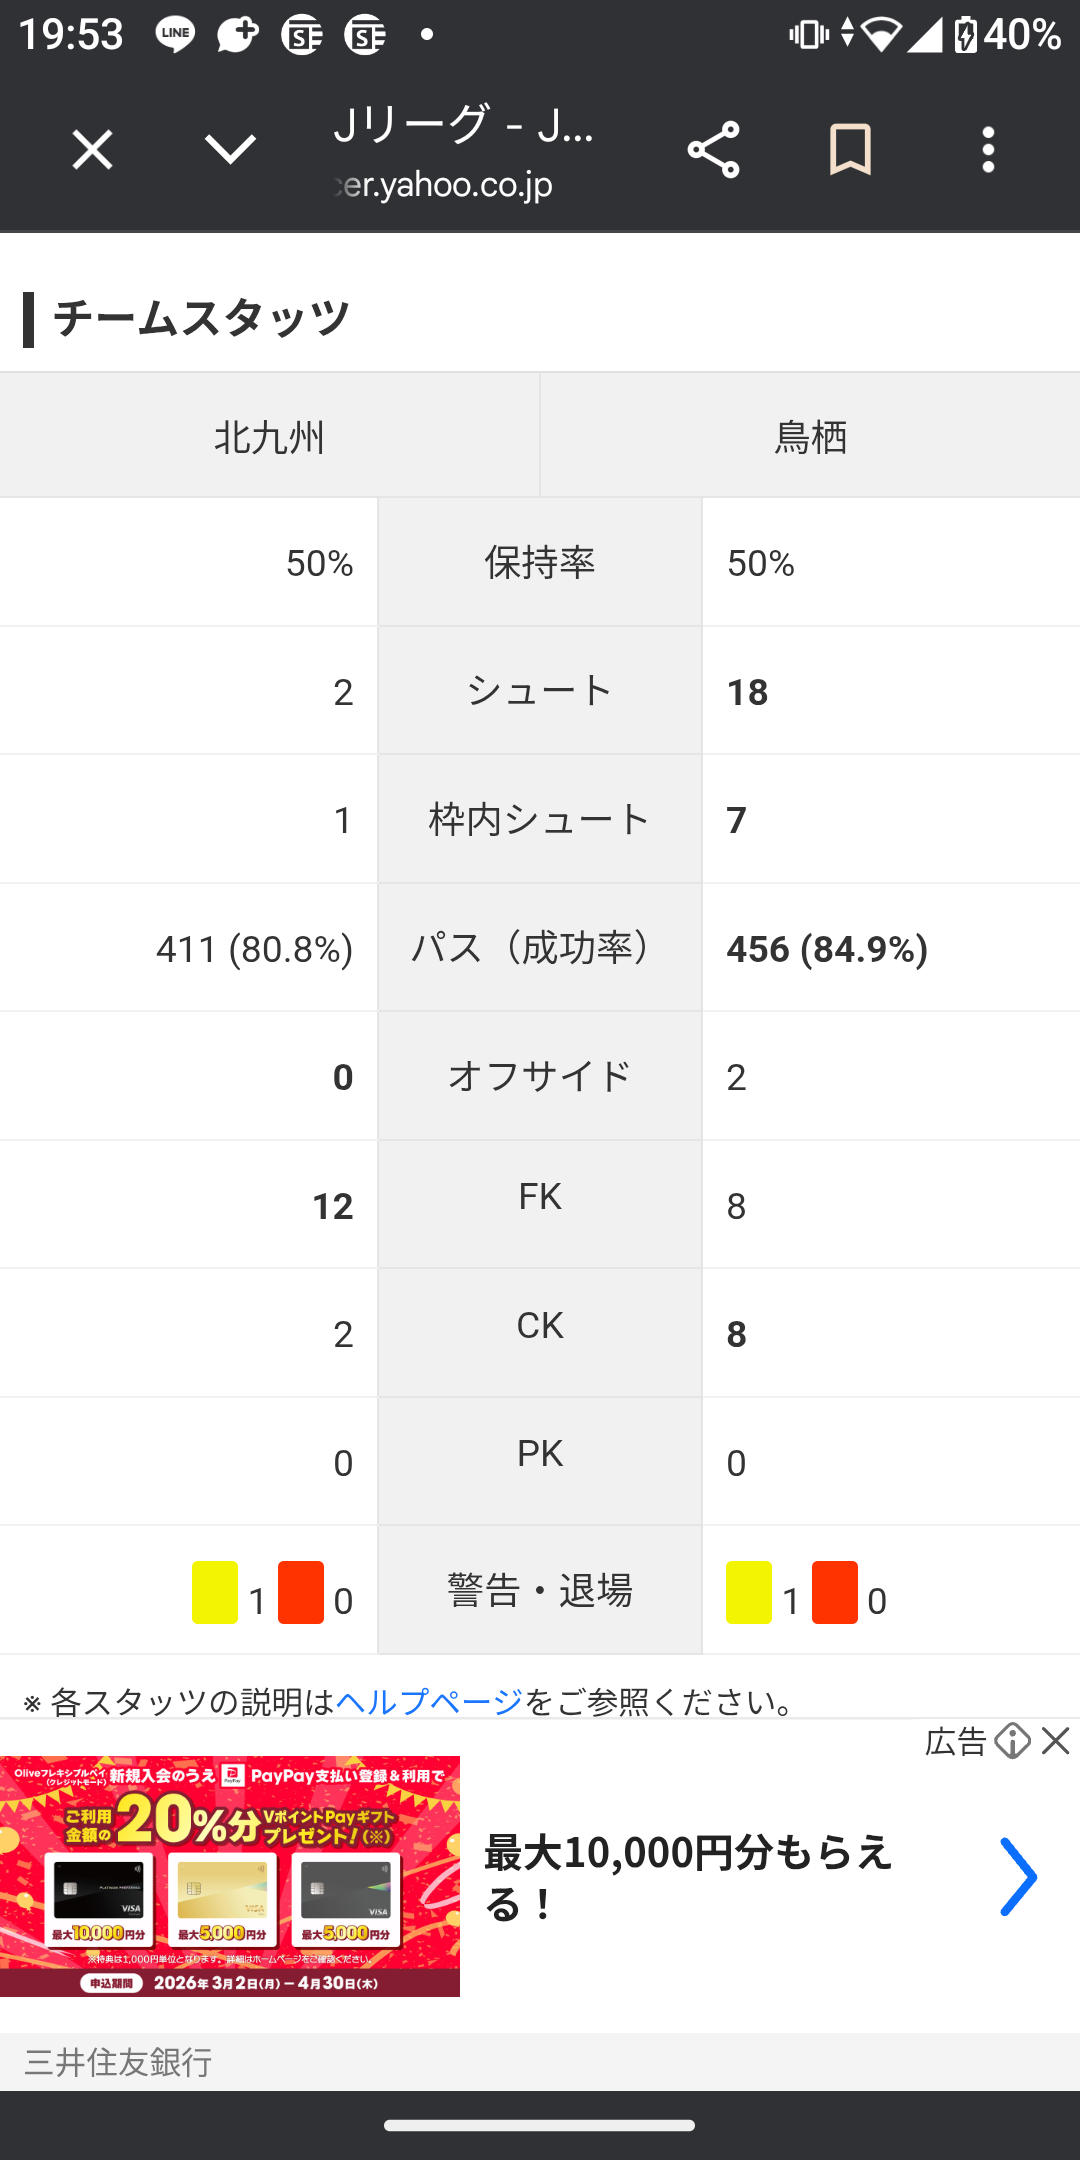1080x2160 pixels.
Task: Close the ad with the X icon
Action: click(x=1056, y=1742)
